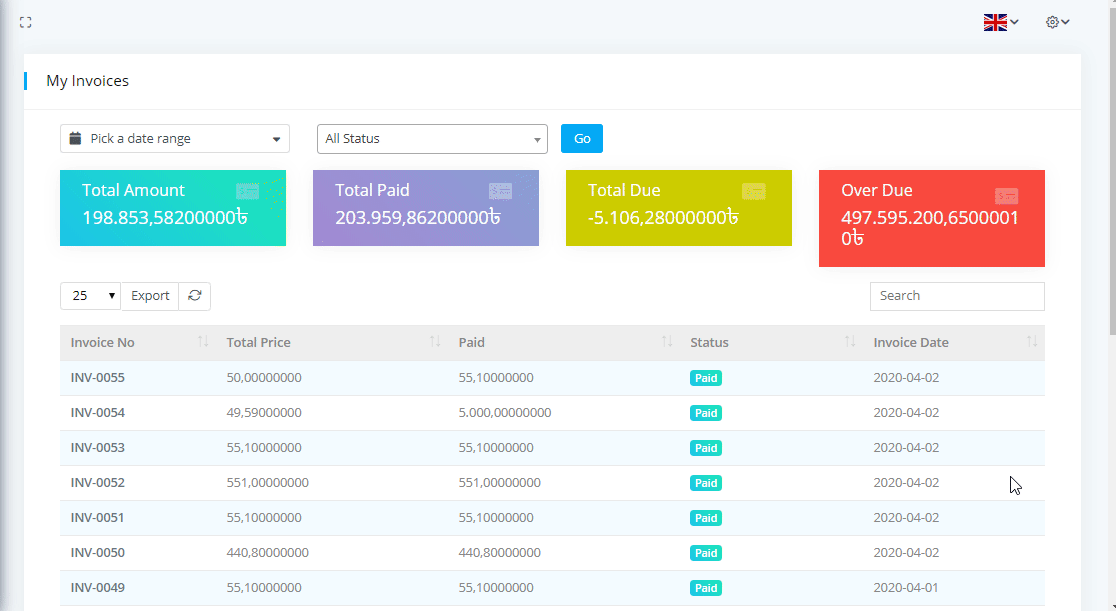Sort by Invoice No column
The height and width of the screenshot is (611, 1116).
(x=103, y=343)
